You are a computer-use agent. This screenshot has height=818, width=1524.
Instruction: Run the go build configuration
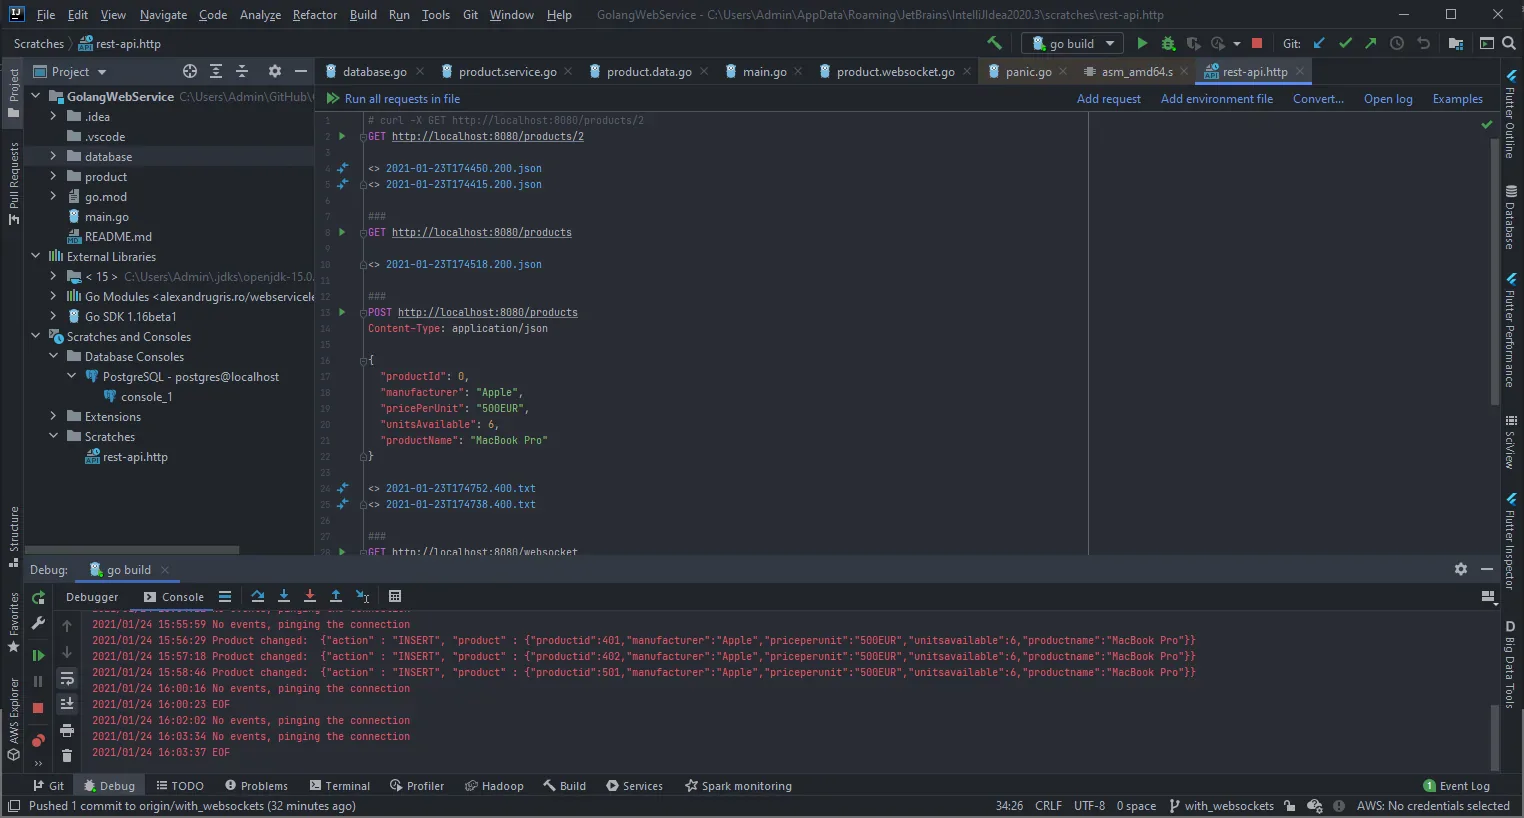(x=1142, y=43)
